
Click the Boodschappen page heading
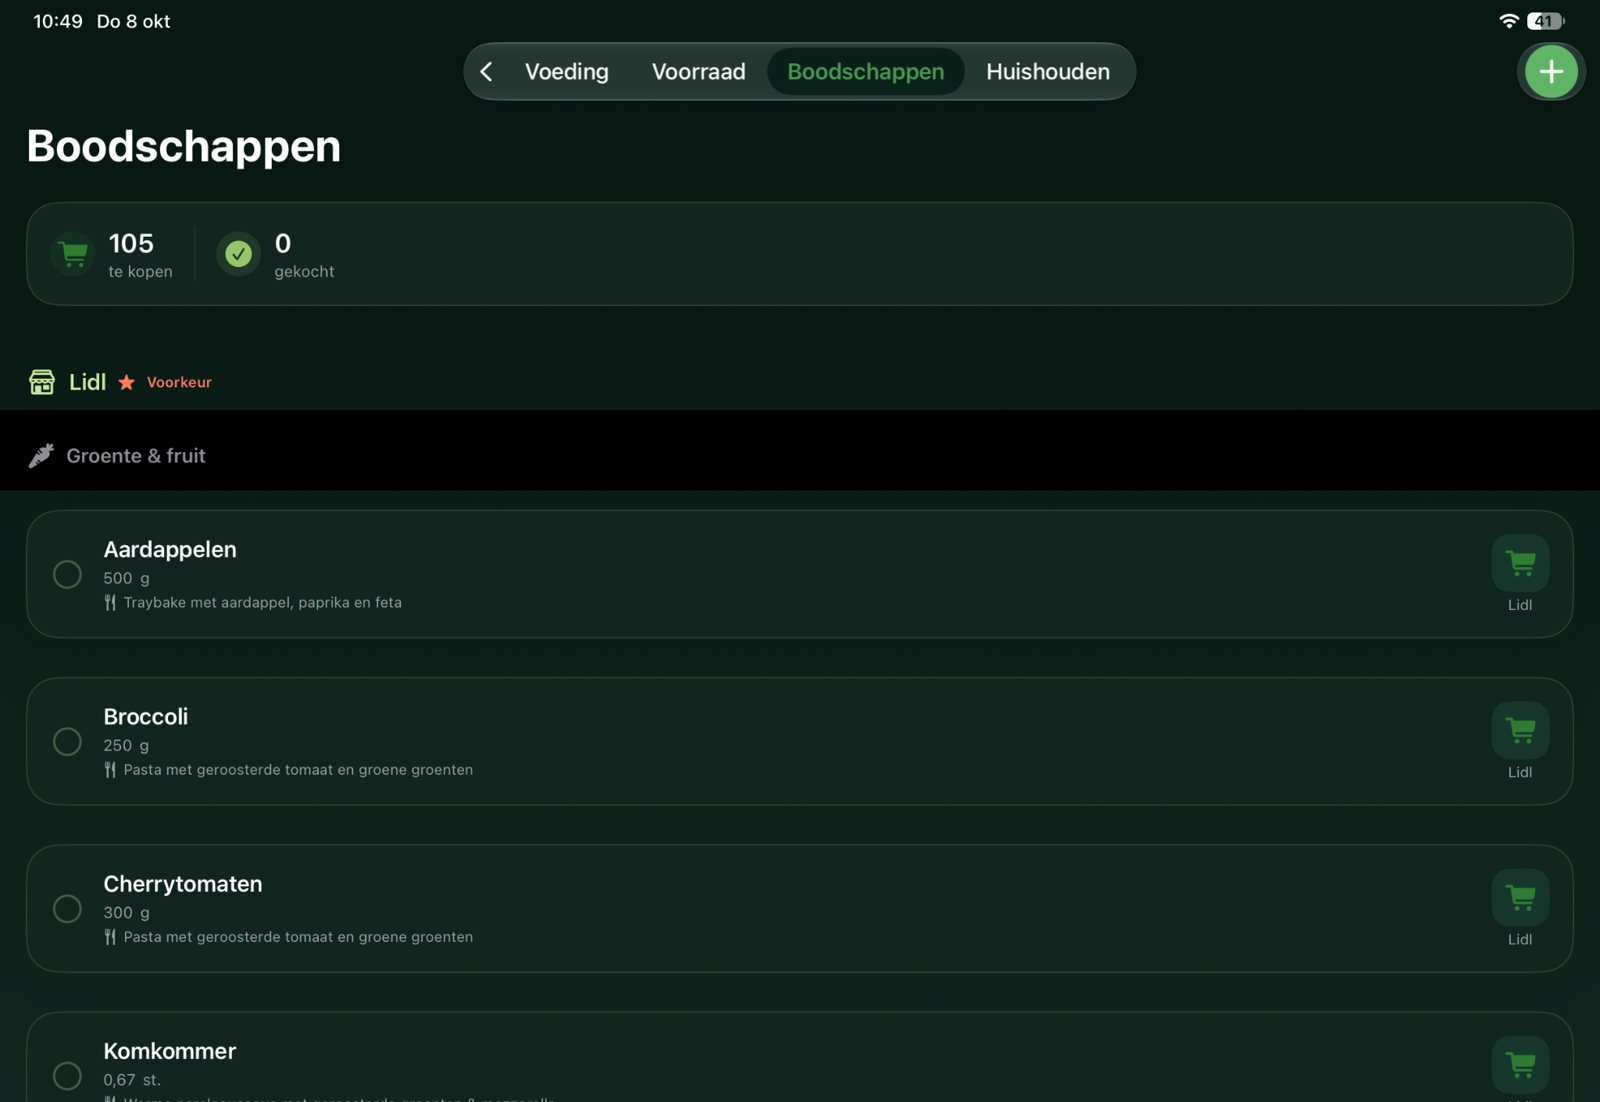click(184, 146)
